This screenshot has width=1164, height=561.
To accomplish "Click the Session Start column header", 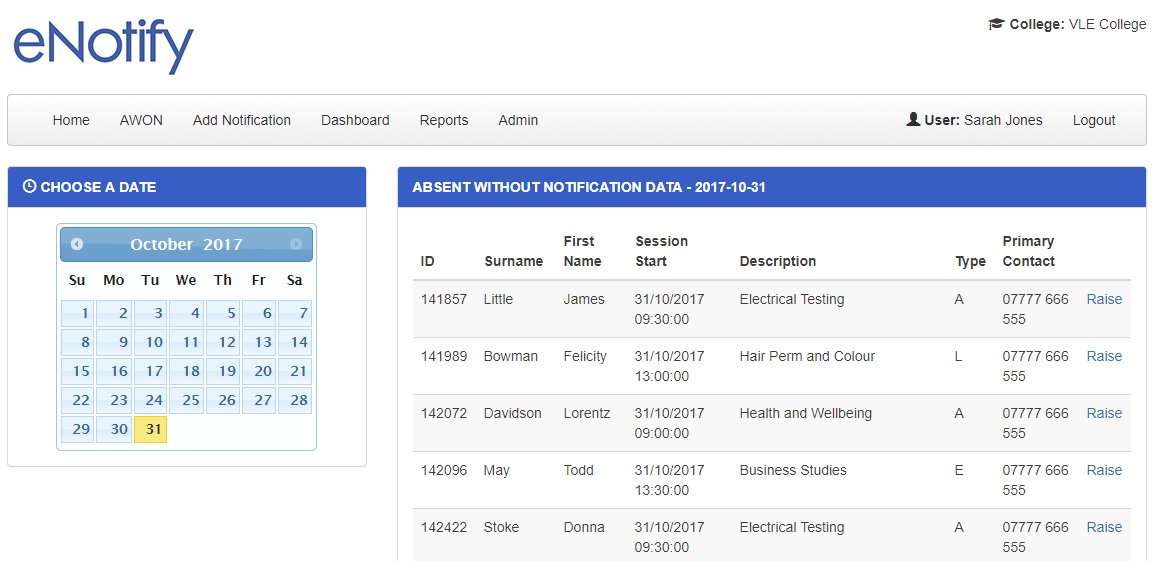I will click(x=661, y=251).
